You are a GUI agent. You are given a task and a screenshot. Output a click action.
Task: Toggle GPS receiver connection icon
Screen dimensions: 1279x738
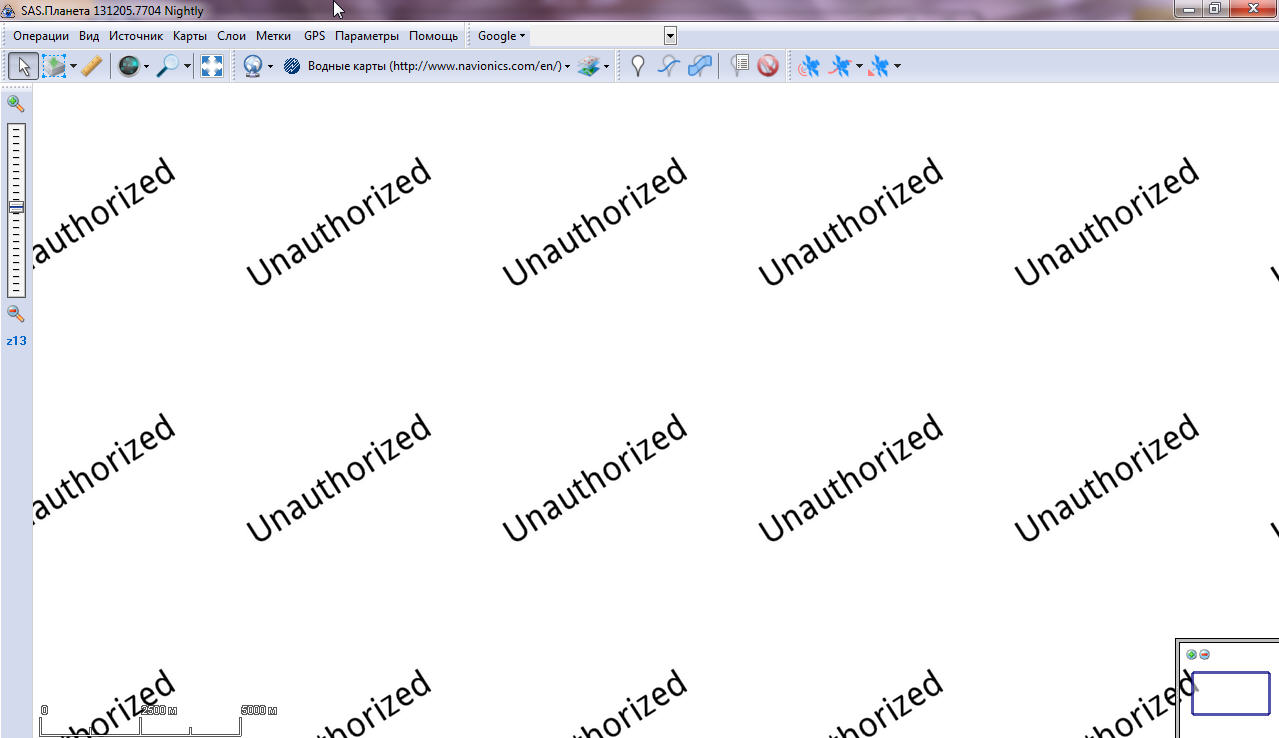tap(808, 67)
